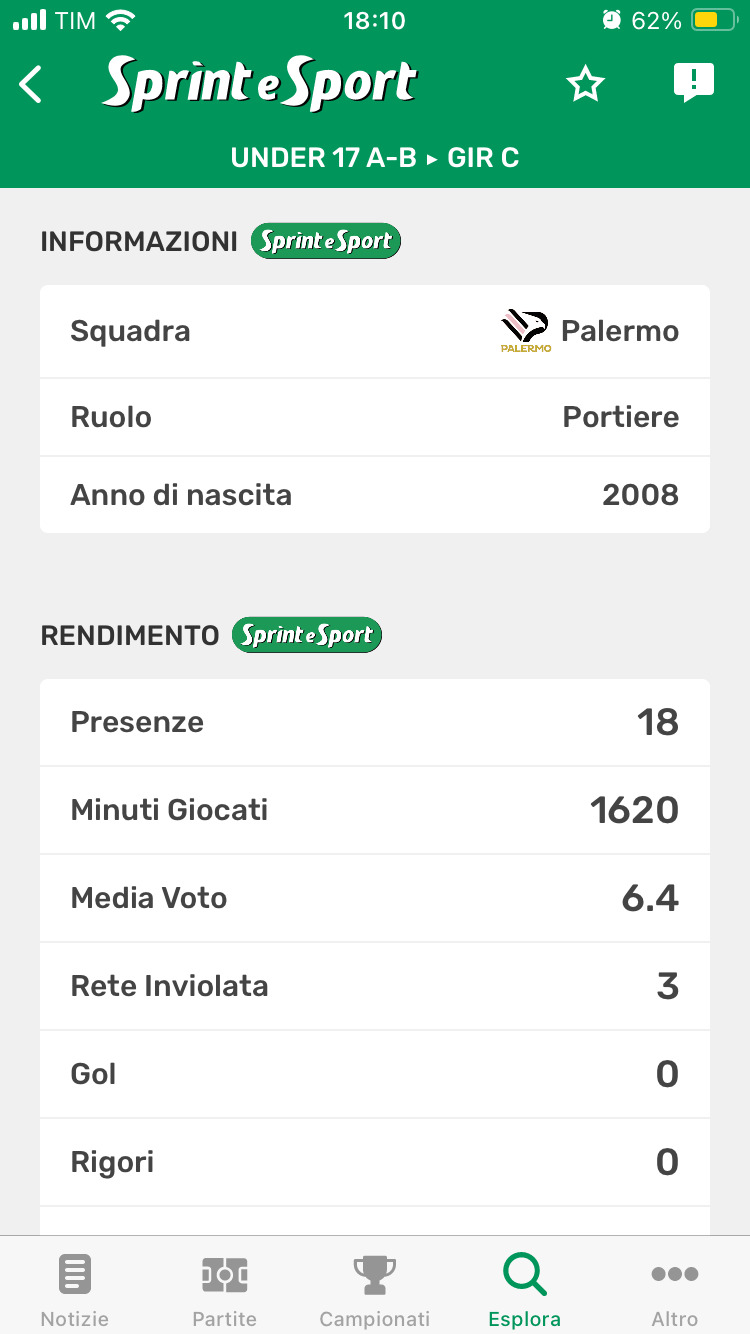The image size is (750, 1334).
Task: Open the Notizie tab
Action: click(75, 1289)
